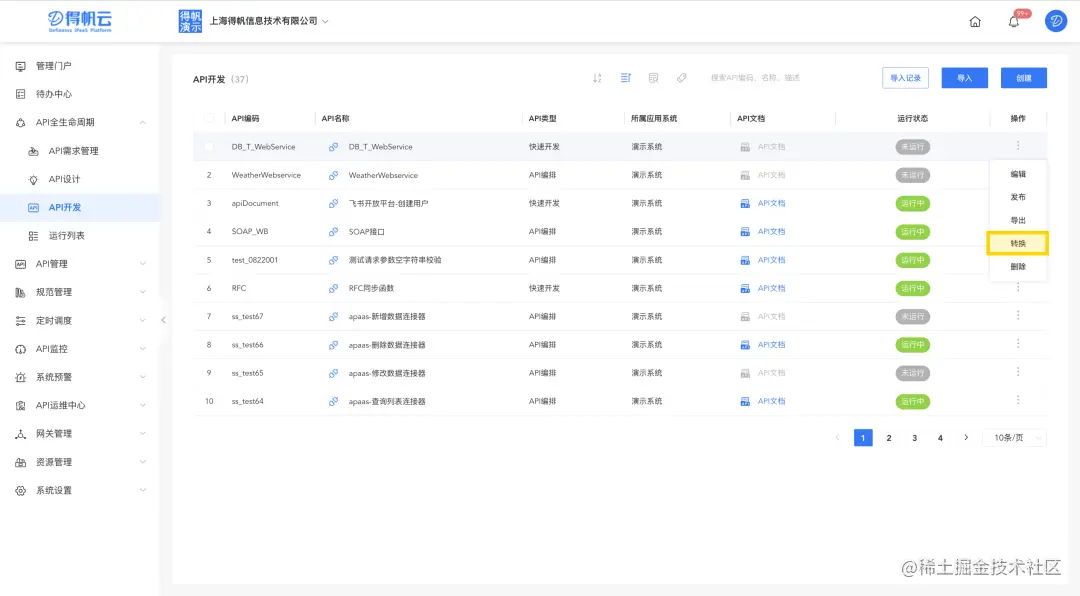The image size is (1080, 596).
Task: Open more actions for ss_test67 row
Action: coord(1018,315)
